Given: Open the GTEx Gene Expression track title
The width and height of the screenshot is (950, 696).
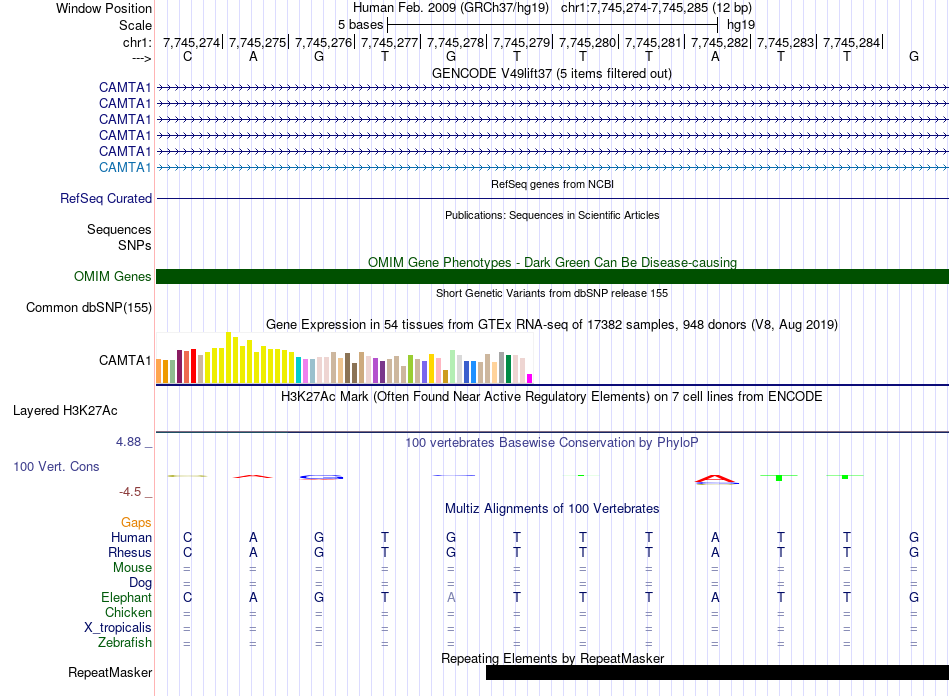Looking at the screenshot, I should tap(552, 324).
